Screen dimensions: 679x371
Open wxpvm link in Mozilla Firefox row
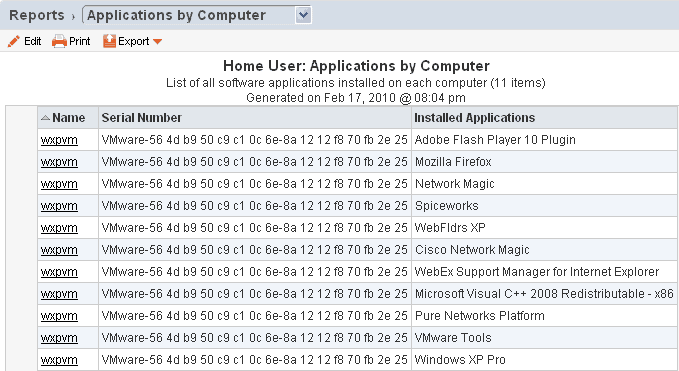pyautogui.click(x=59, y=162)
